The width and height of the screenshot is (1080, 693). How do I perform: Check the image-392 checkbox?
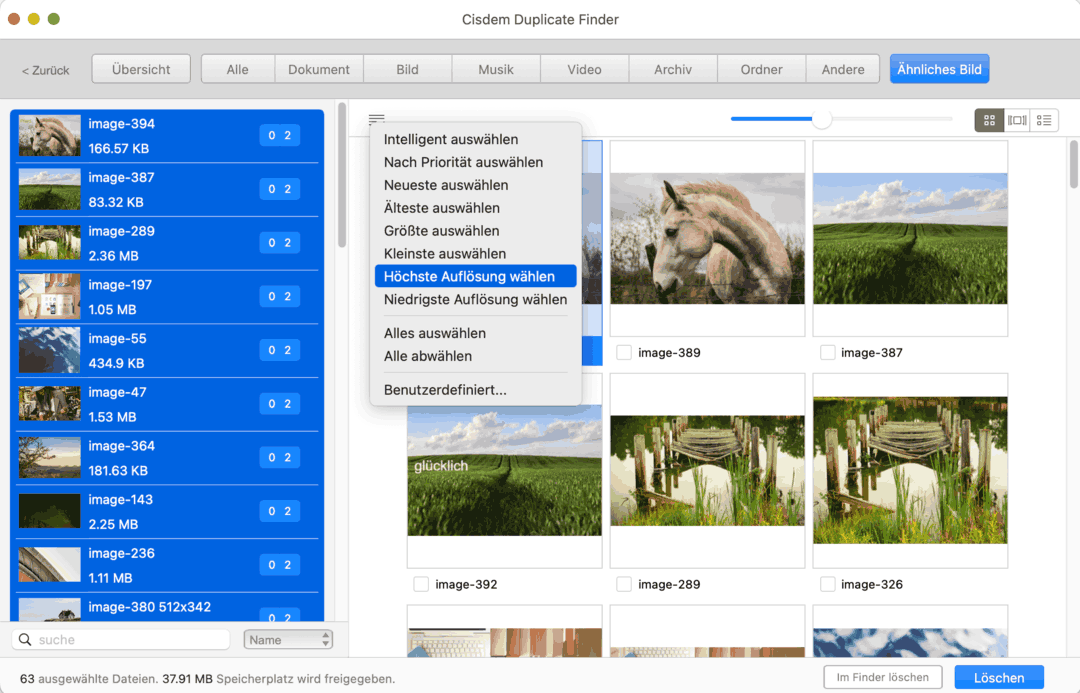click(421, 584)
